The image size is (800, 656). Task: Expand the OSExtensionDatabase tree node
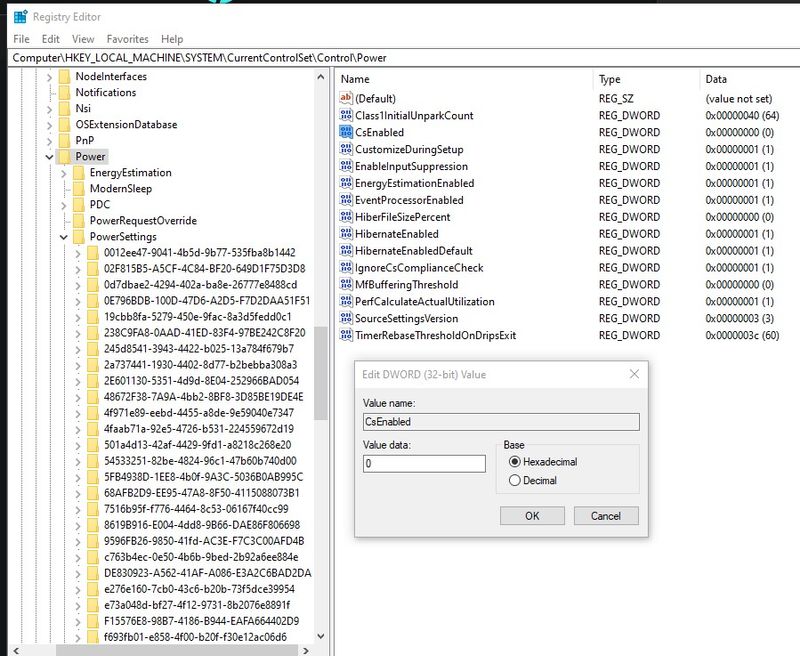click(49, 125)
